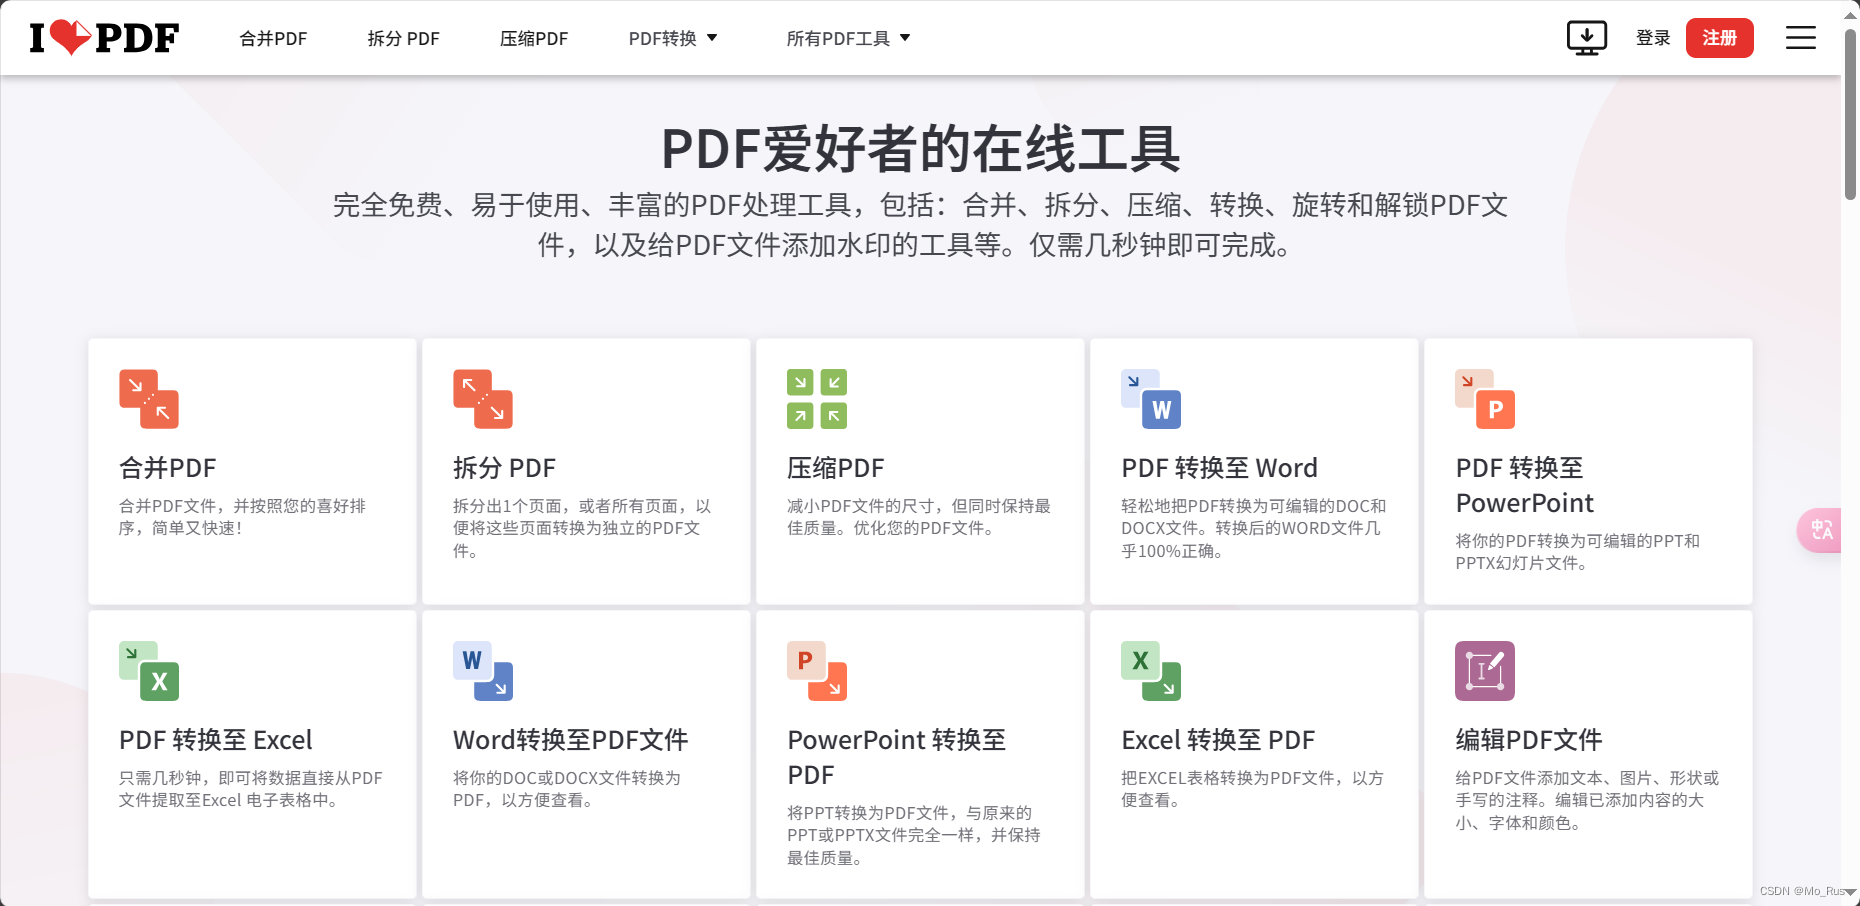Open the PDF 转换至 Word card title
This screenshot has height=906, width=1860.
[x=1219, y=468]
